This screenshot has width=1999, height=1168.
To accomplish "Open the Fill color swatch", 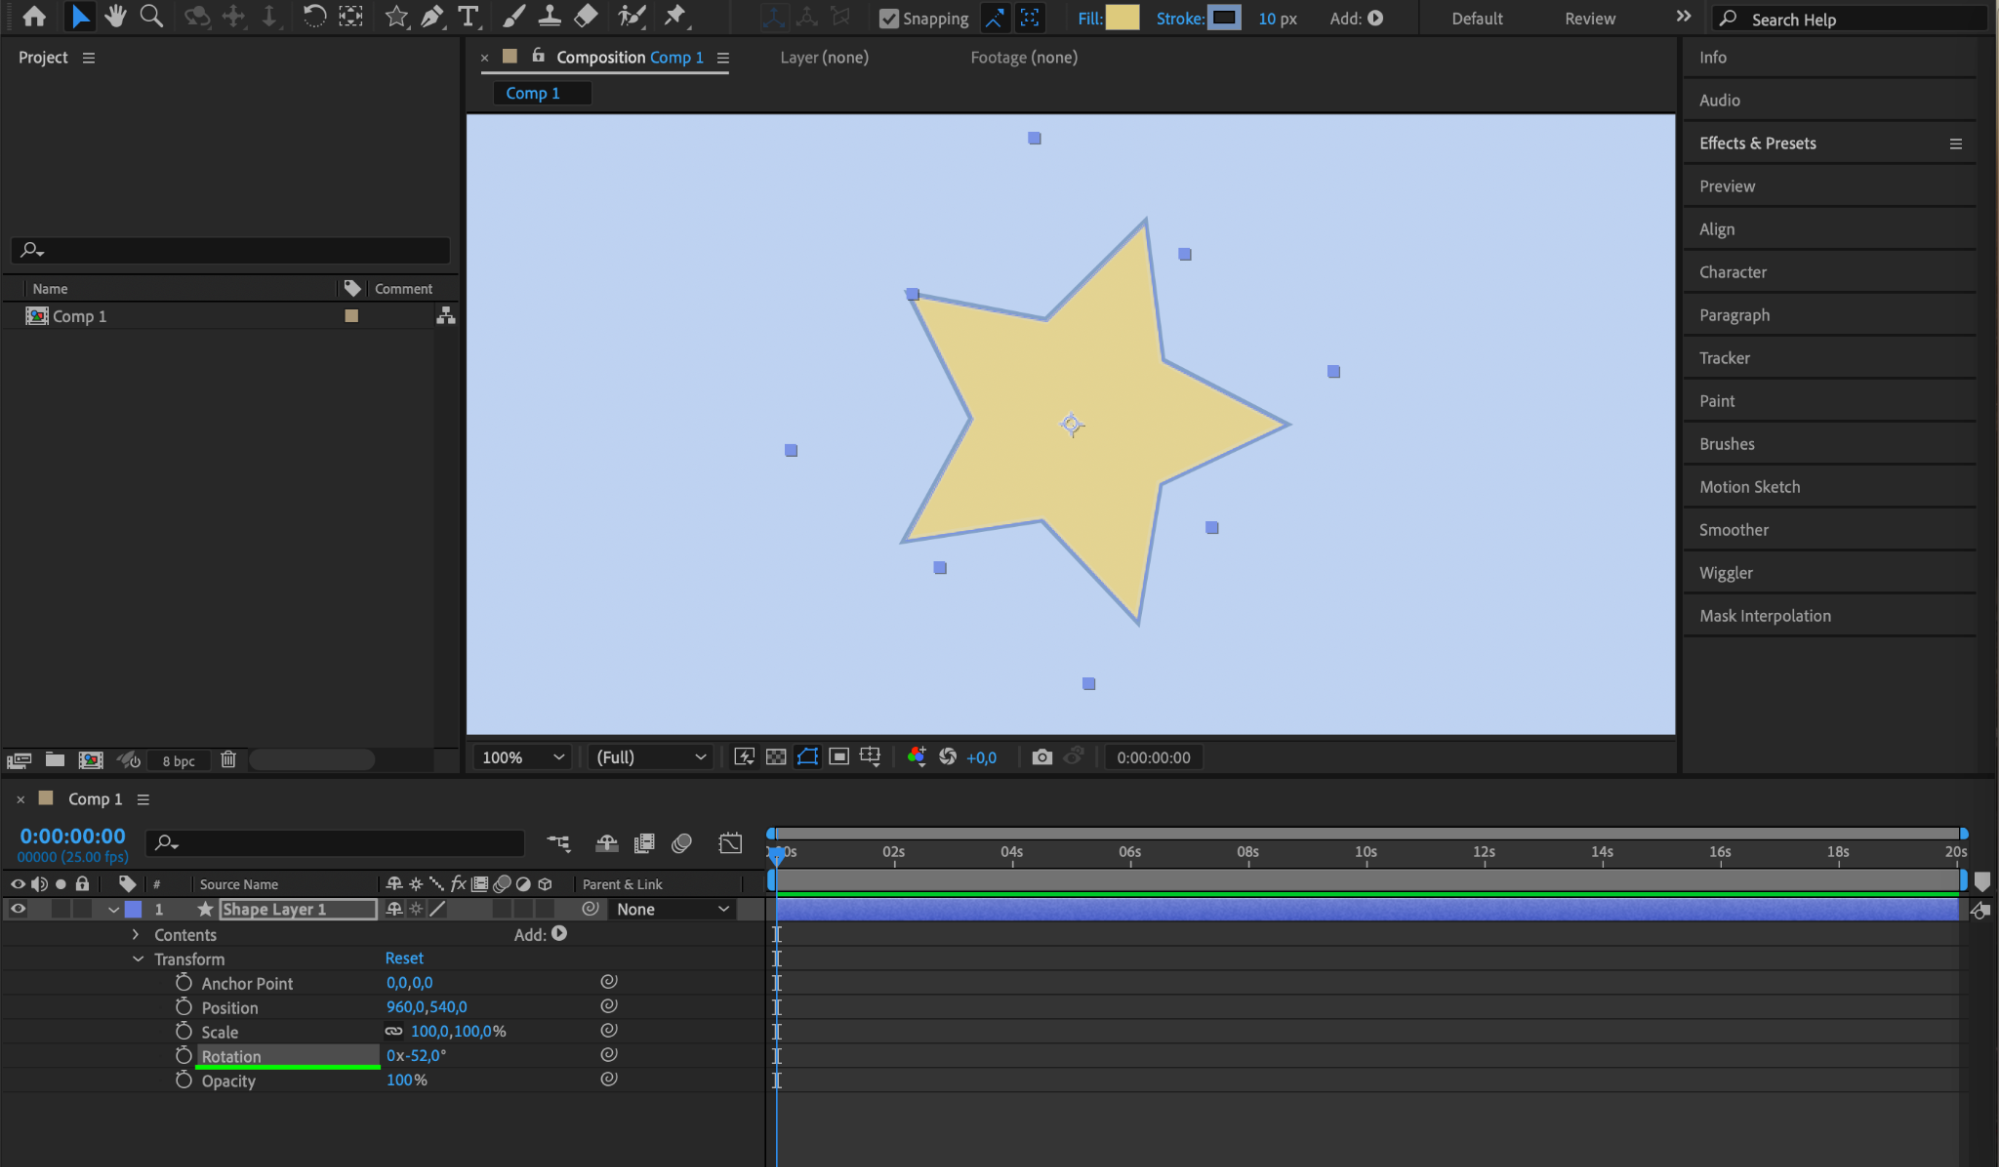I will coord(1122,18).
